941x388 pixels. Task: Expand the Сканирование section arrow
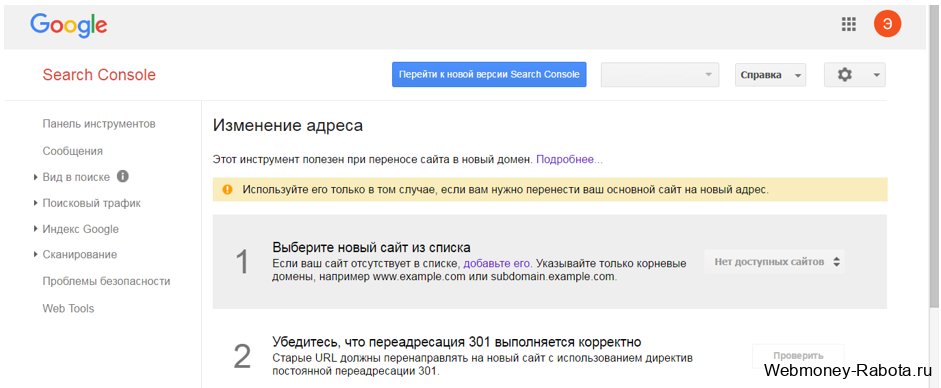[36, 255]
